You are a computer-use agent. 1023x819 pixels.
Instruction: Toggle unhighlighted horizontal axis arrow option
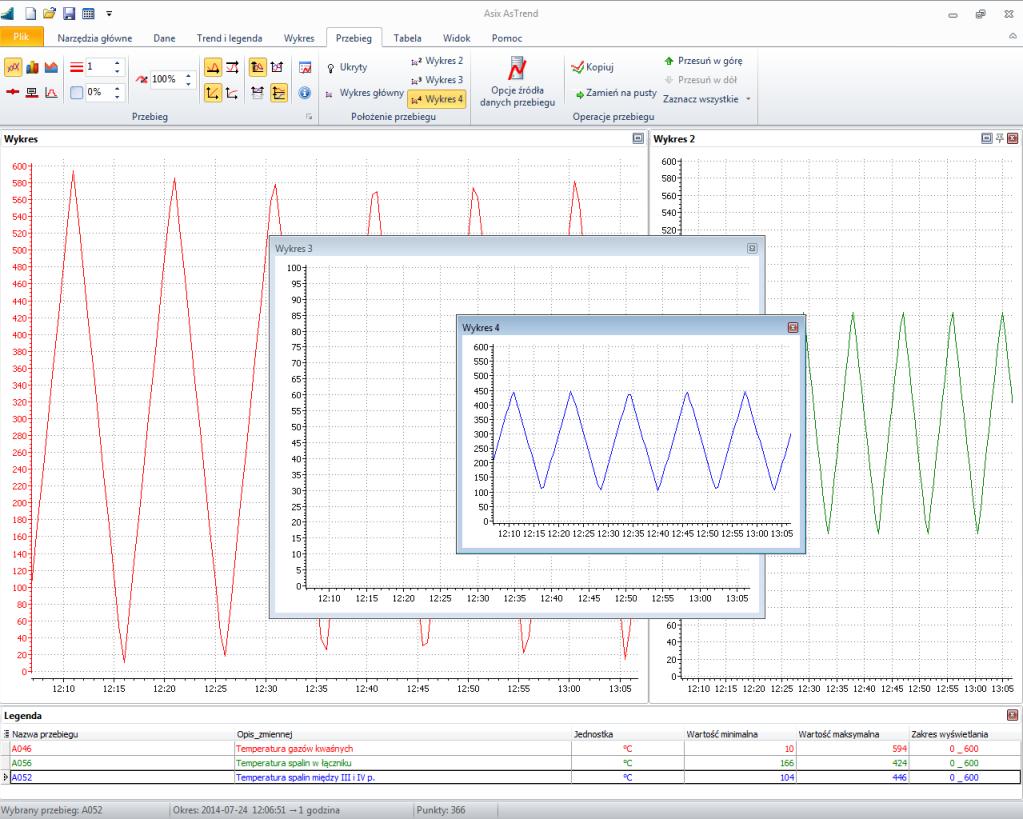pyautogui.click(x=232, y=67)
